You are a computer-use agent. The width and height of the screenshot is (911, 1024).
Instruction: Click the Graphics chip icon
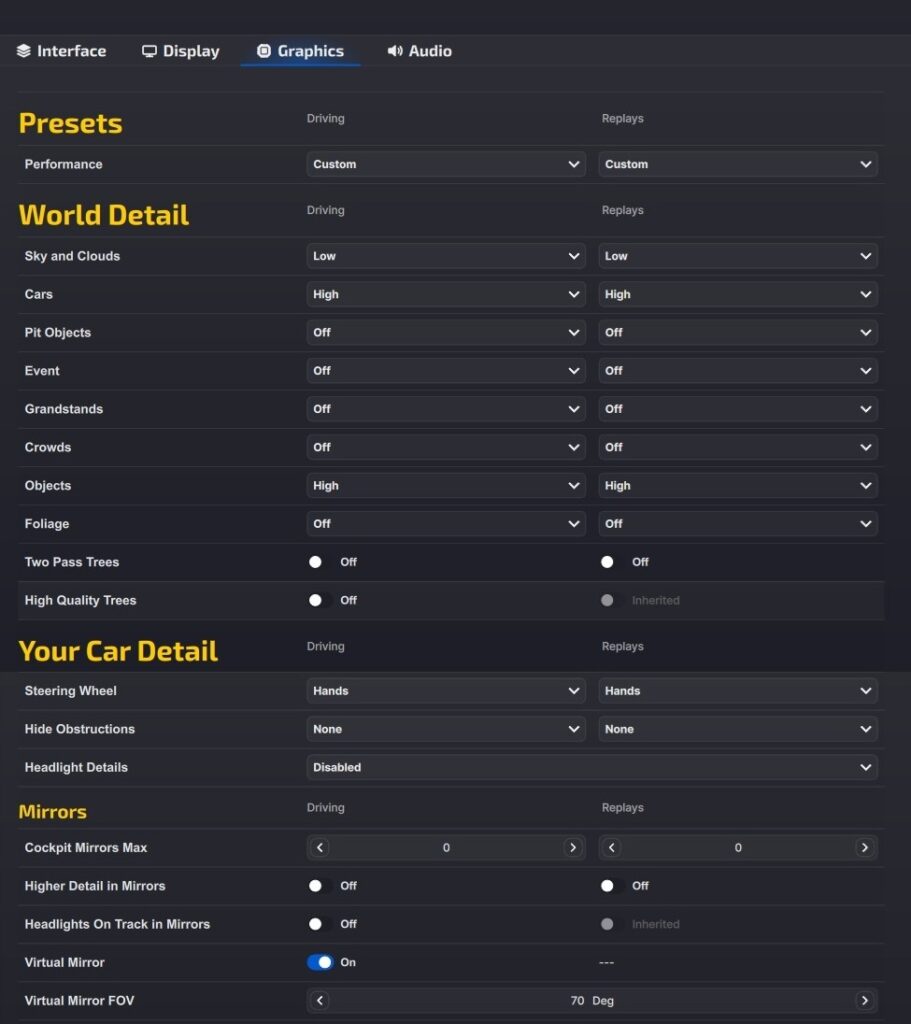264,51
